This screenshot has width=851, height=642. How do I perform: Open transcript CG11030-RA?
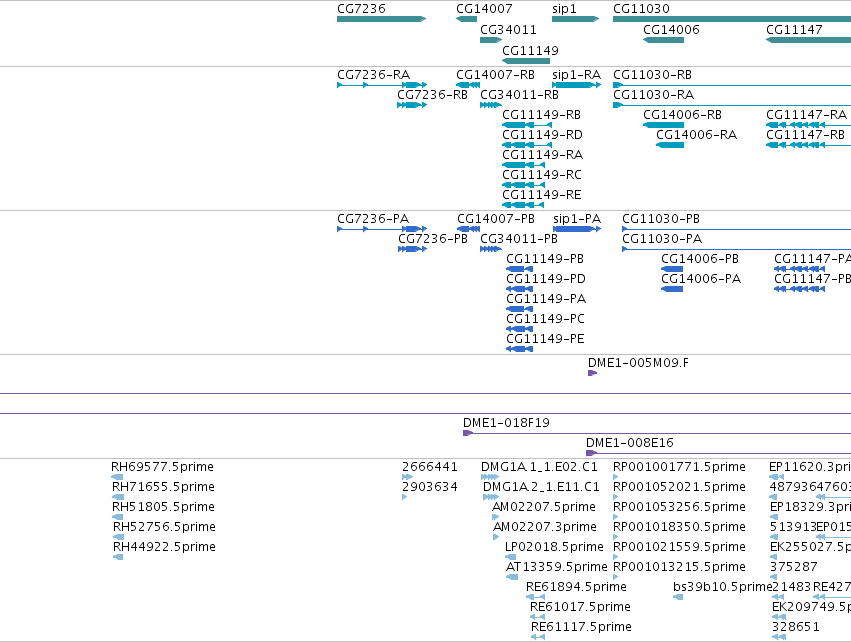coord(653,95)
